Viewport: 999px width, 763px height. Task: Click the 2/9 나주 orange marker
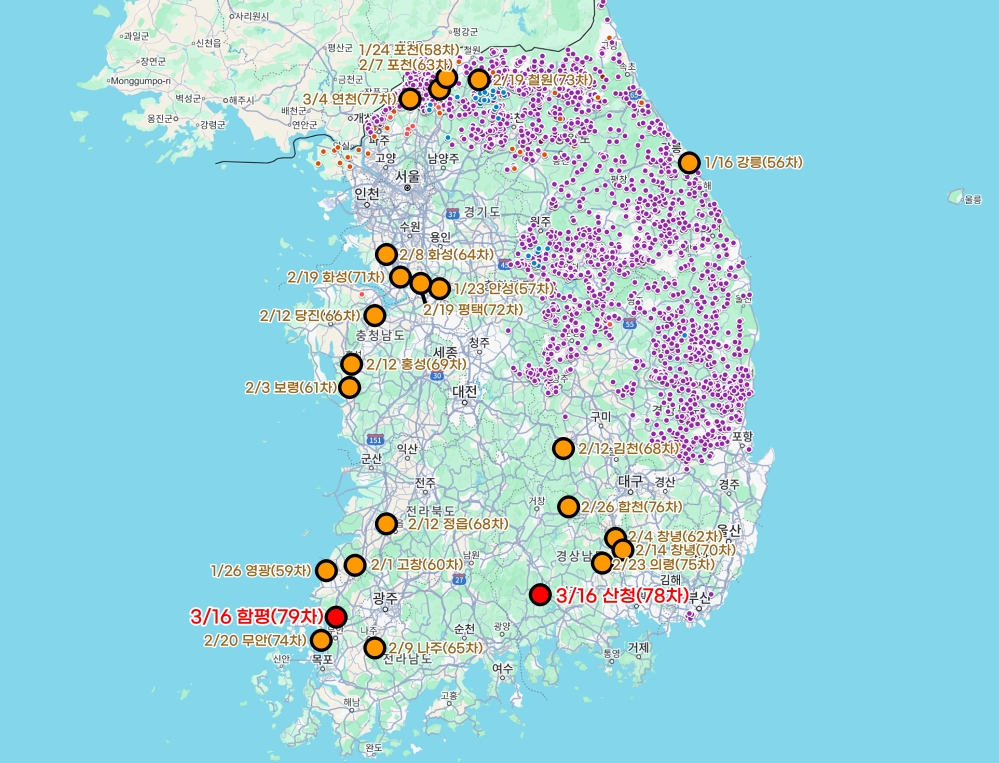pyautogui.click(x=375, y=648)
